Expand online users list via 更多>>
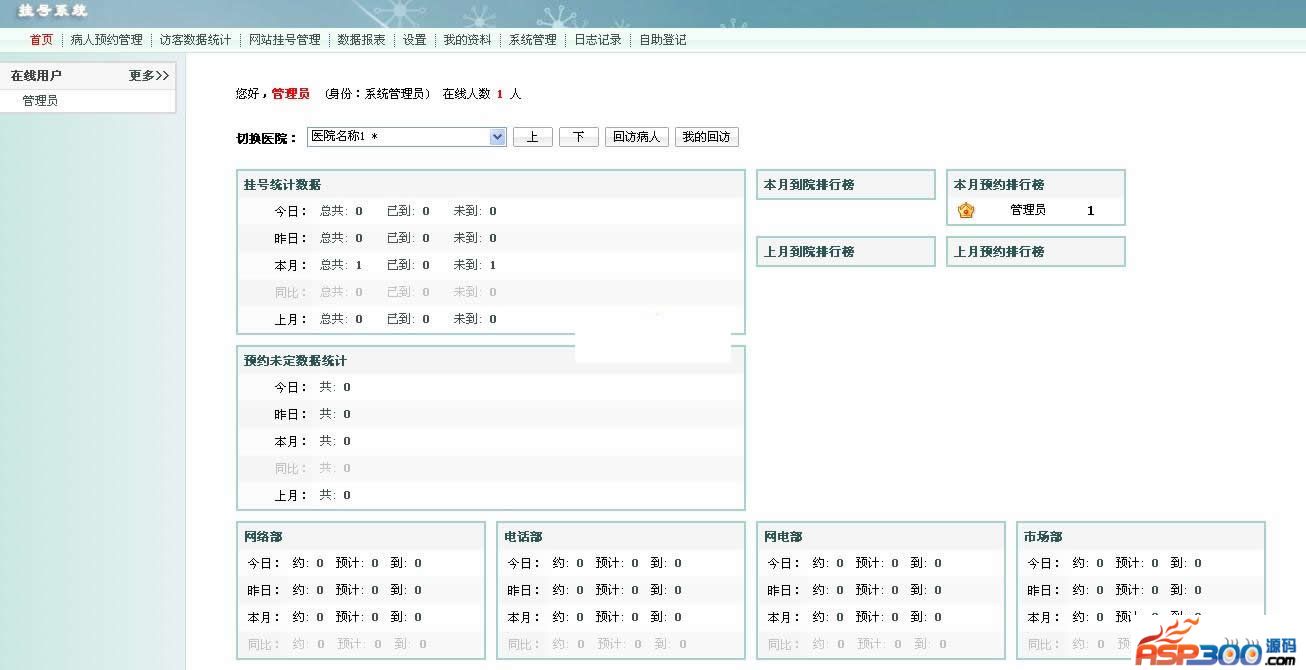Viewport: 1306px width, 670px height. click(149, 76)
